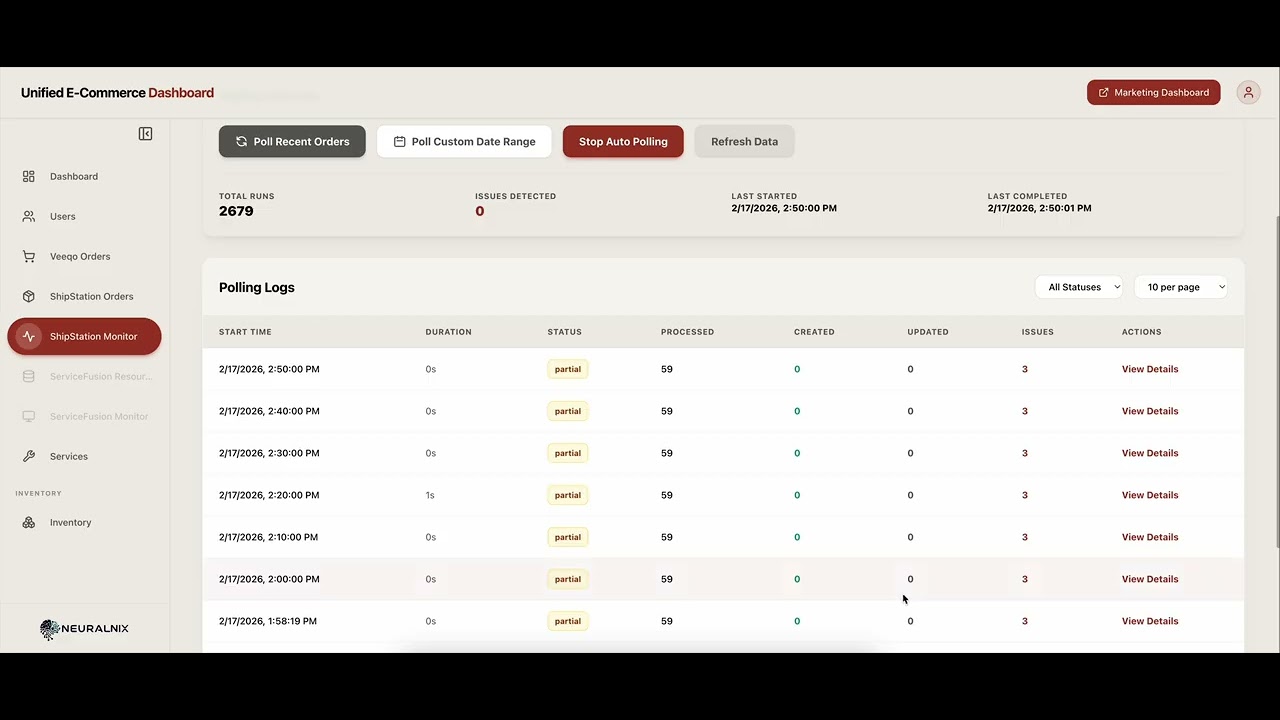Click the Neuralnix logo
This screenshot has height=720, width=1280.
point(84,629)
